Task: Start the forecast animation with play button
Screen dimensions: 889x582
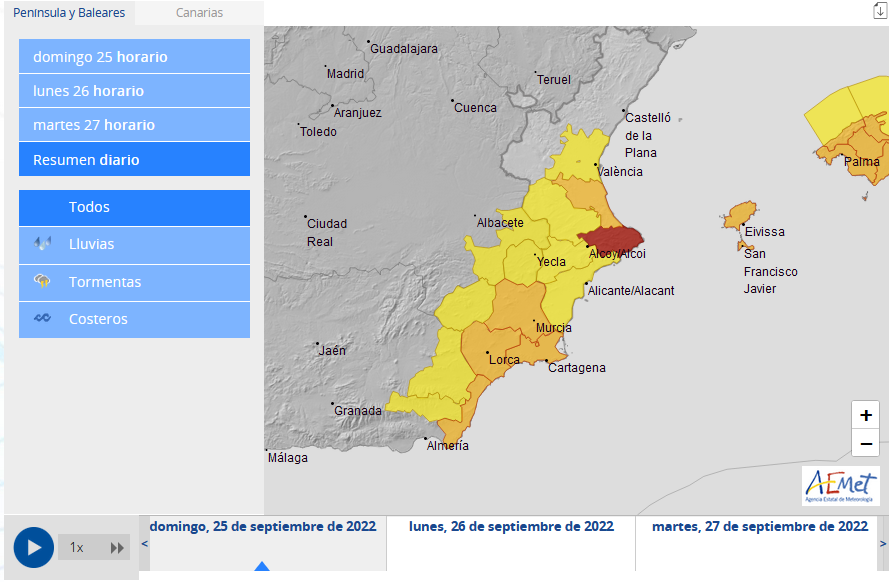Action: click(33, 547)
